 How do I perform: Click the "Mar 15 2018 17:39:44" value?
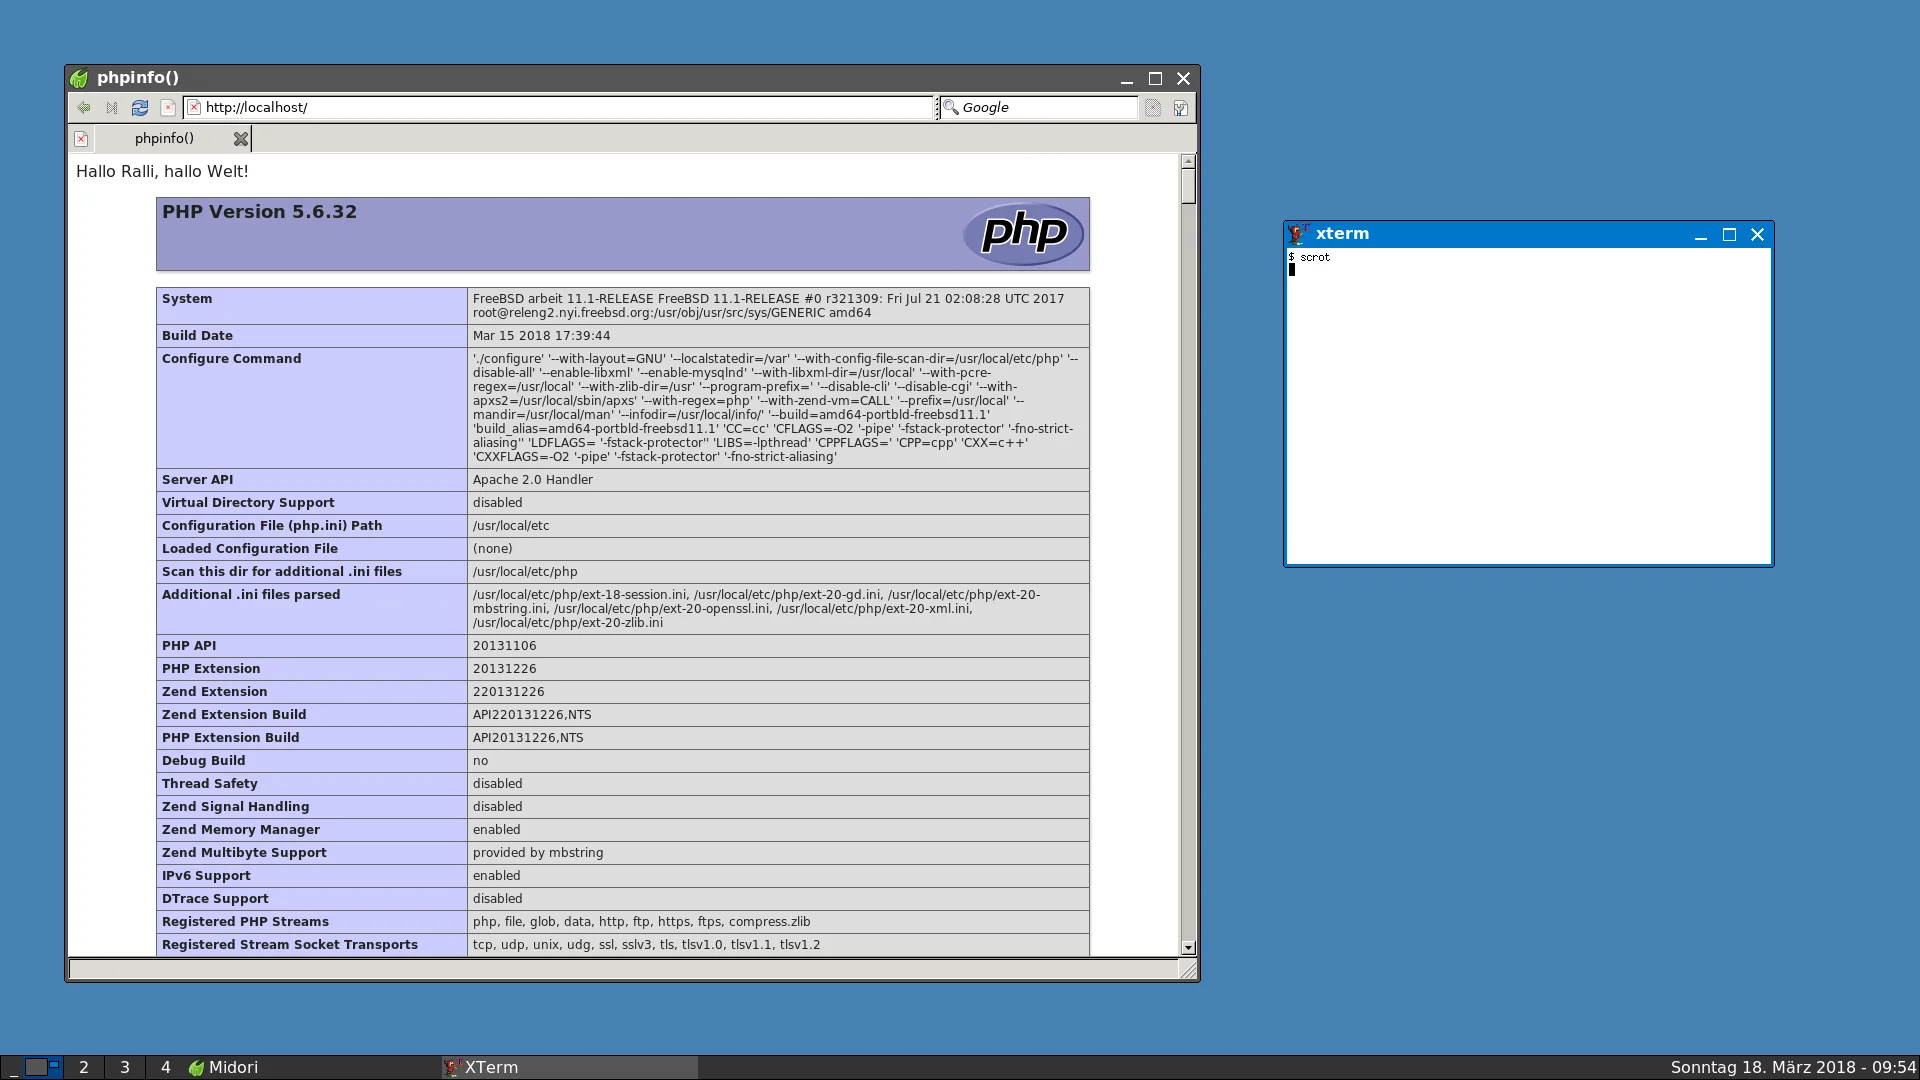coord(541,336)
